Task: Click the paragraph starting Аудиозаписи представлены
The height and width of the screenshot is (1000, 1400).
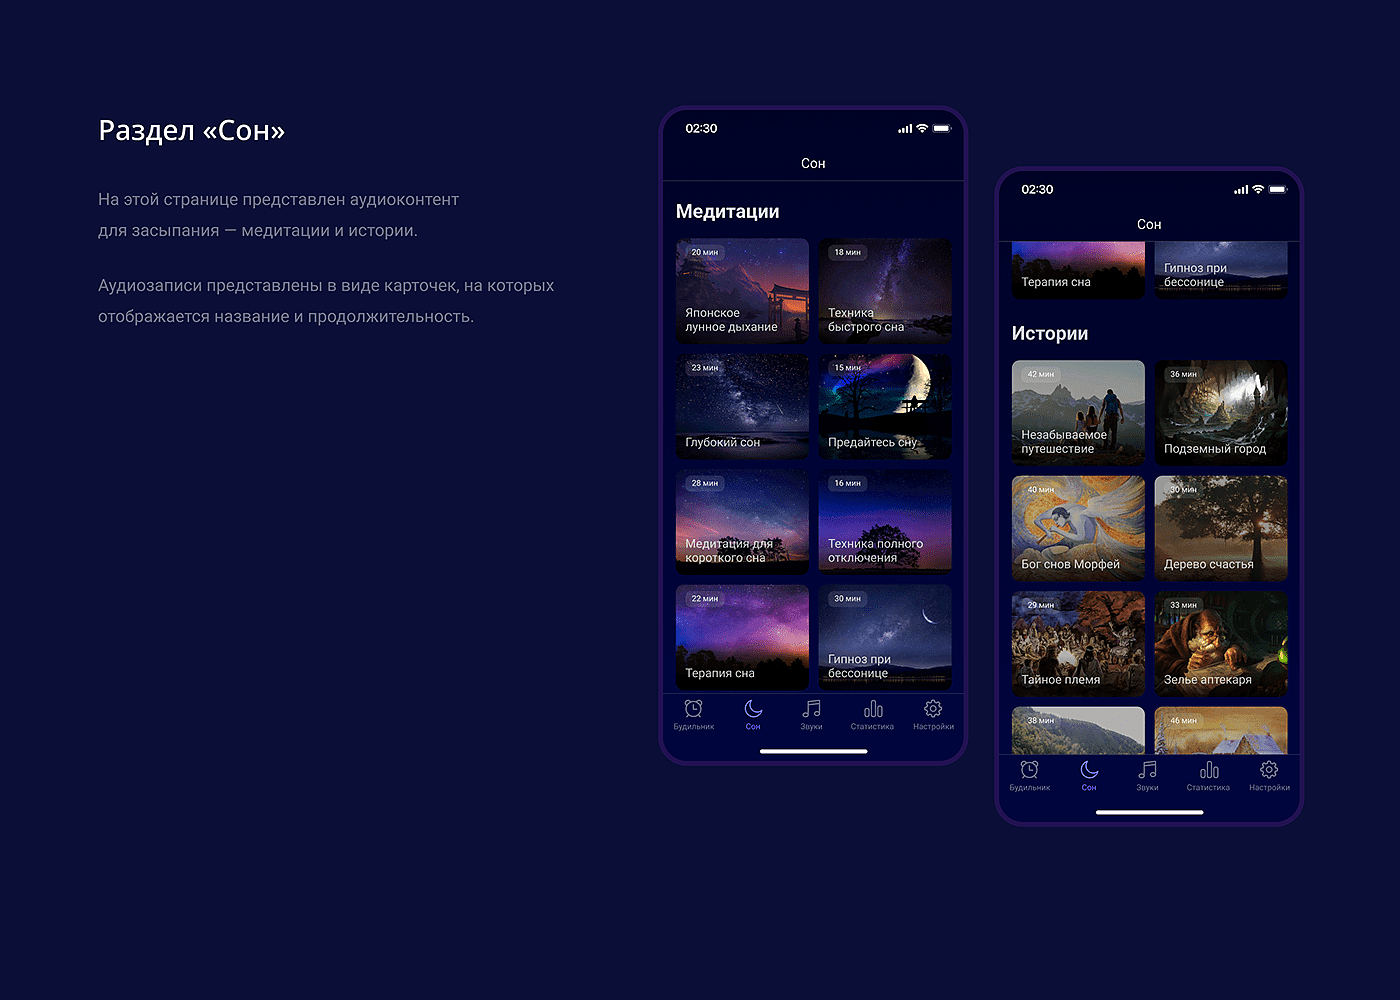Action: point(326,301)
